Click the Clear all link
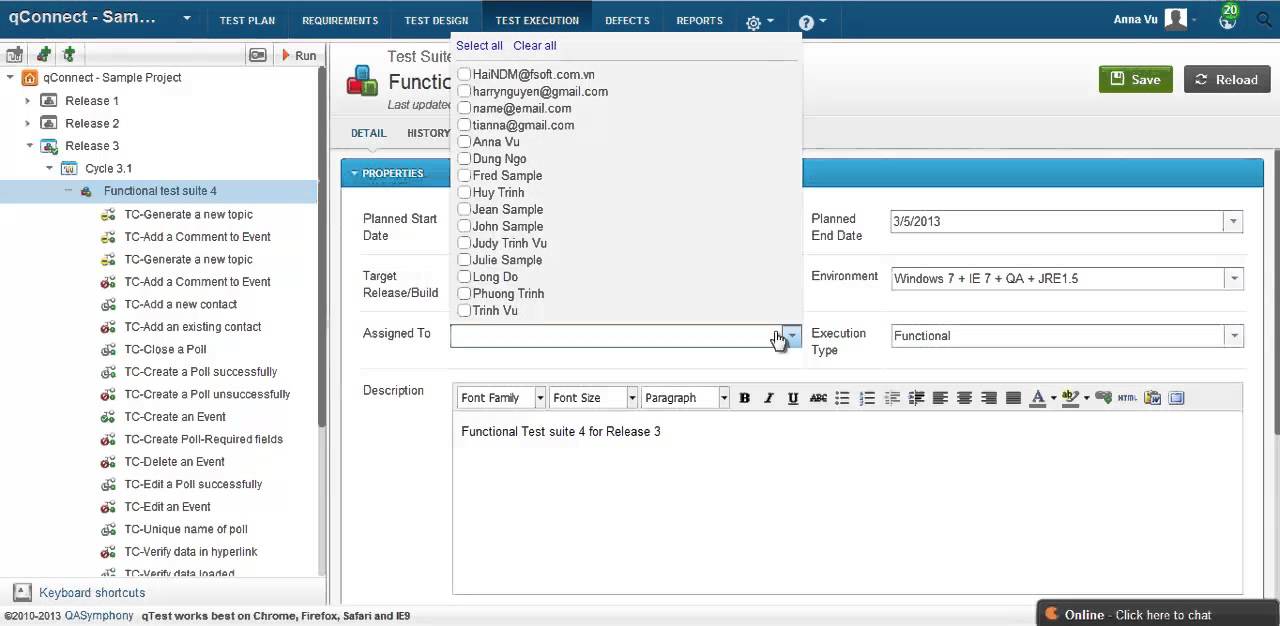Viewport: 1280px width, 626px height. (x=535, y=46)
